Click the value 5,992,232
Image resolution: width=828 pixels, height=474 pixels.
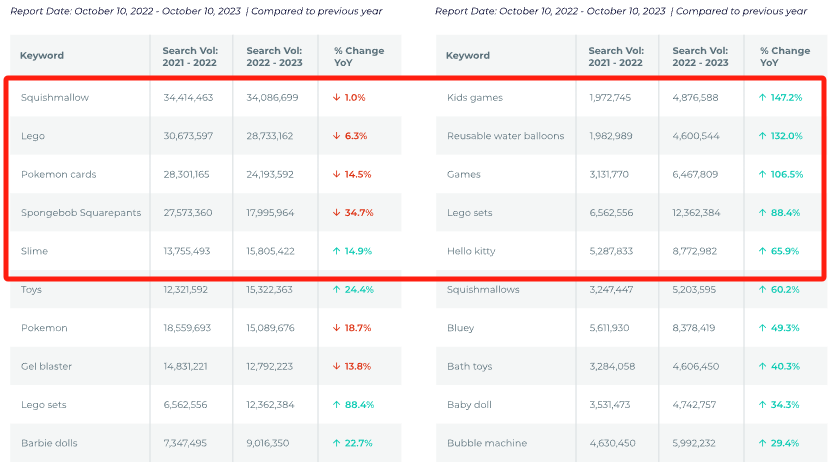[694, 443]
